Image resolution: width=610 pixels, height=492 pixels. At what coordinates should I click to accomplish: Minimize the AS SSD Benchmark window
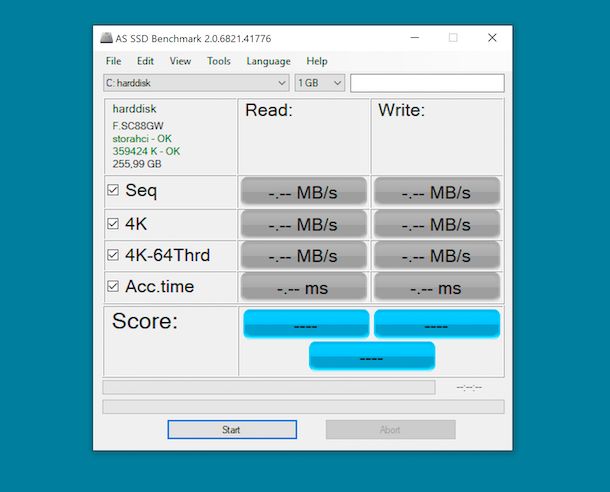click(x=415, y=38)
